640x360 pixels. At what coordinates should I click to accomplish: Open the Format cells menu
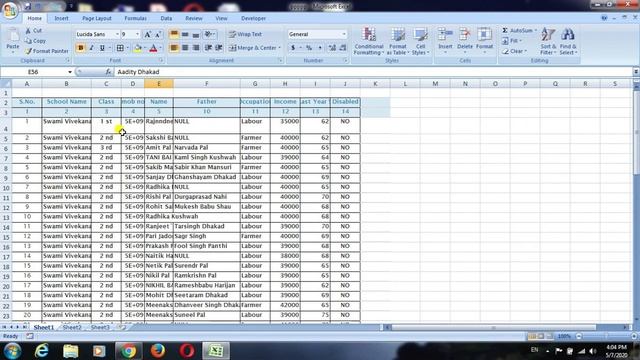click(484, 40)
